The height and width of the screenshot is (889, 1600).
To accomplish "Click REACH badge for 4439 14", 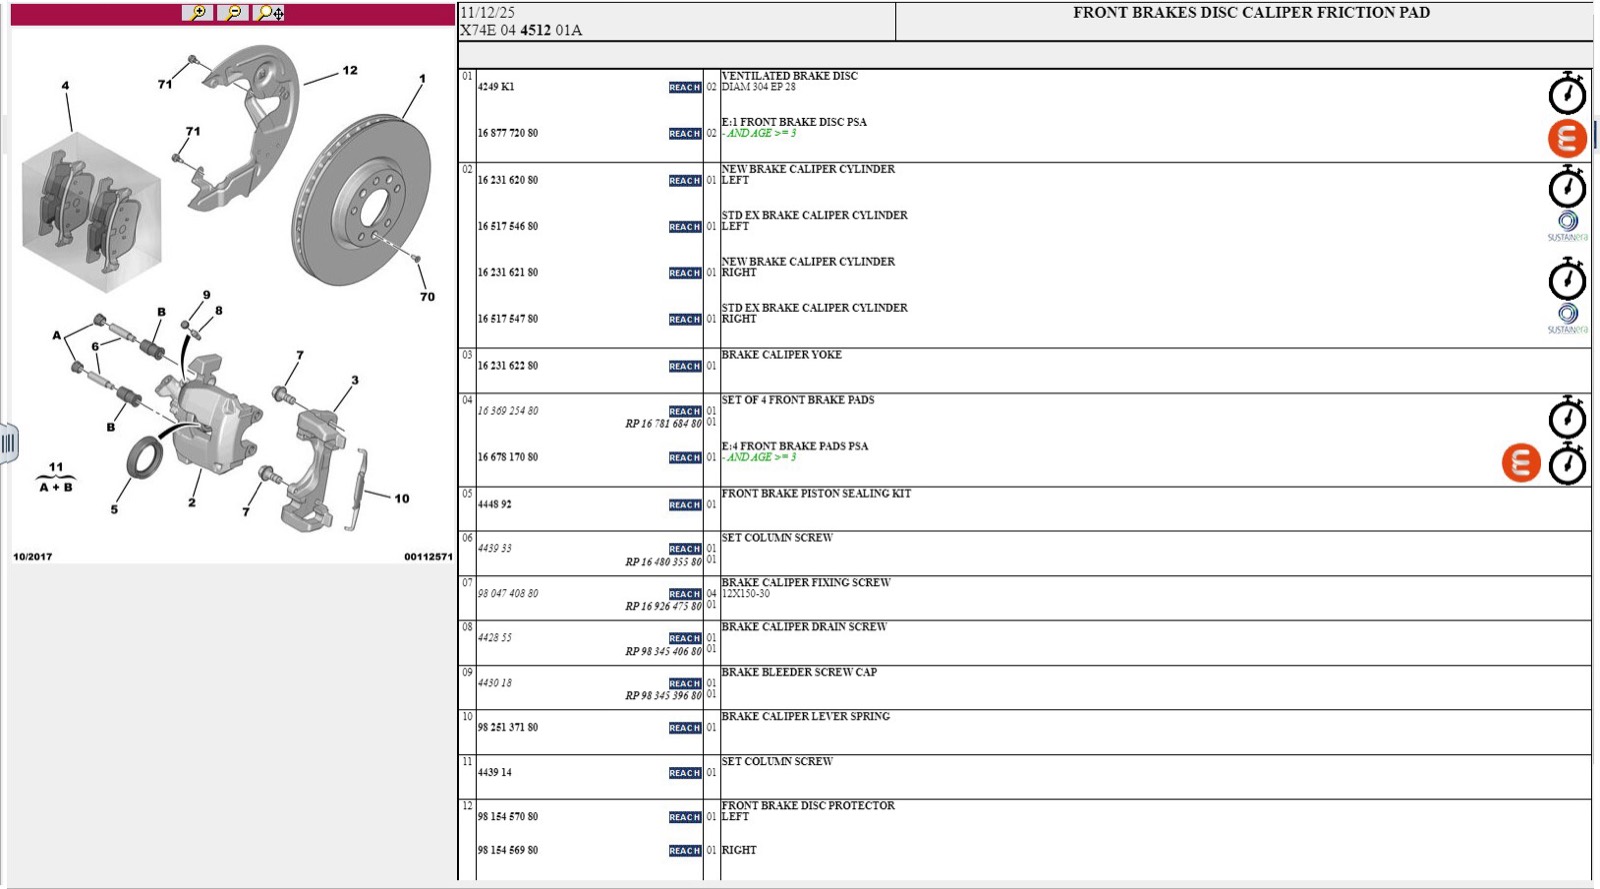I will point(685,773).
